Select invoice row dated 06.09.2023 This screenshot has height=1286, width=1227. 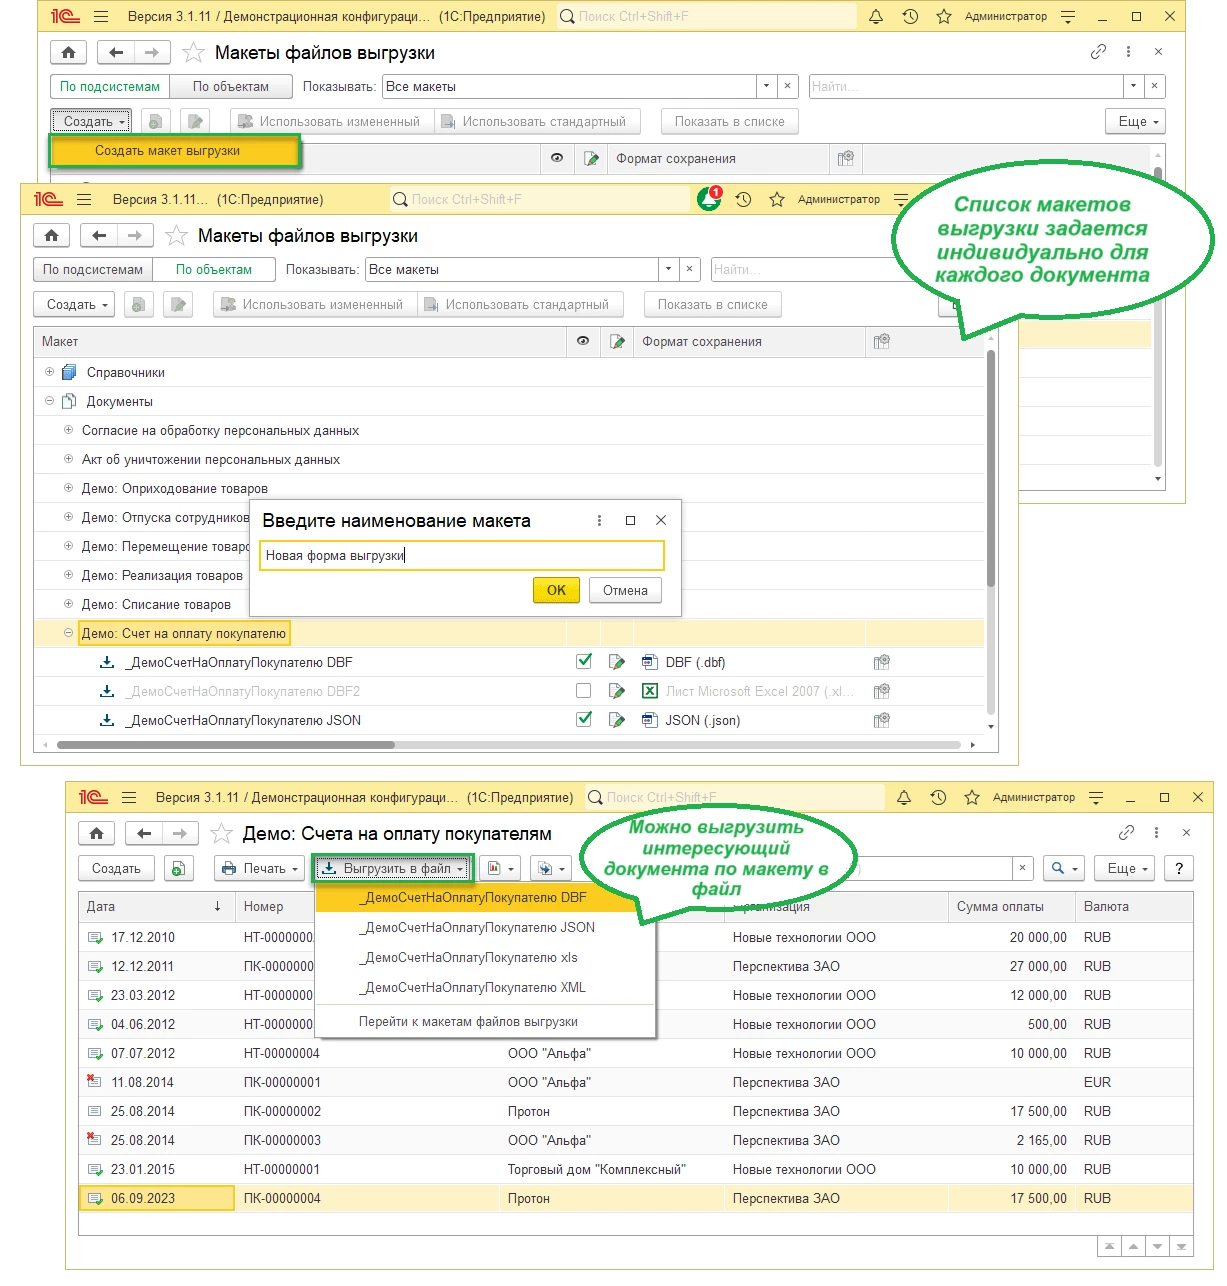636,1199
